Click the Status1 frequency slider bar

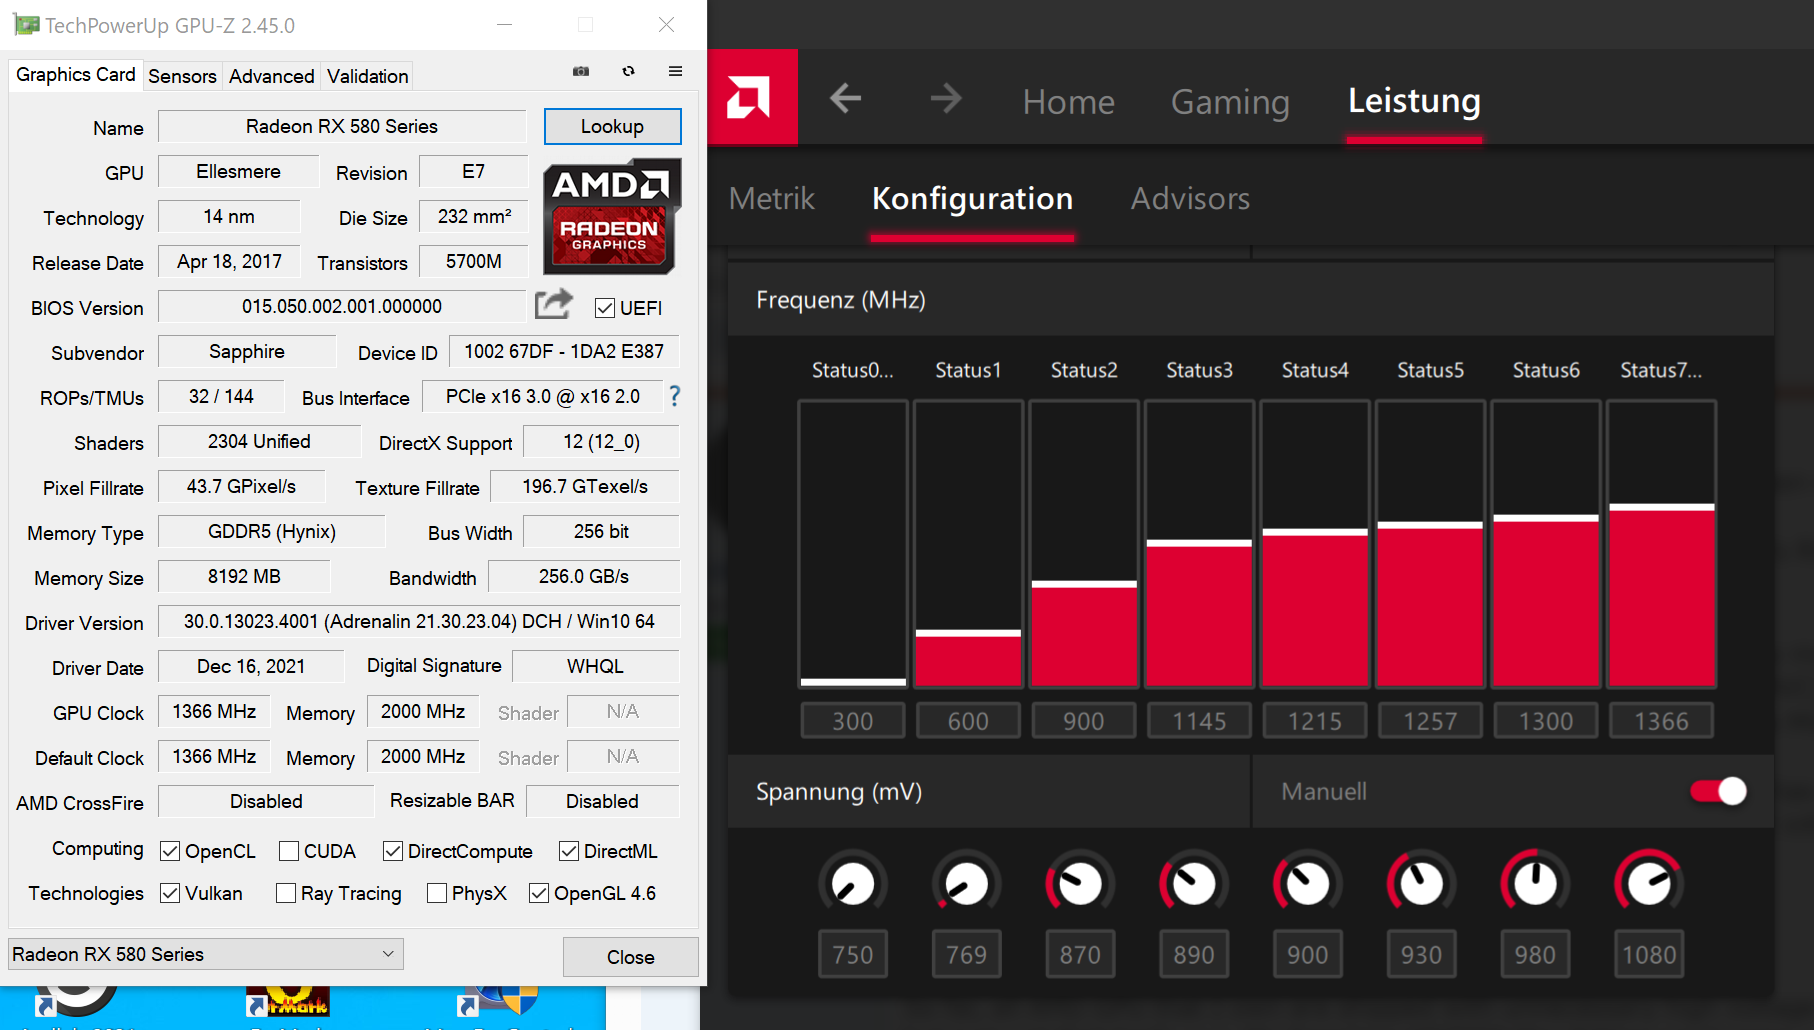click(968, 544)
